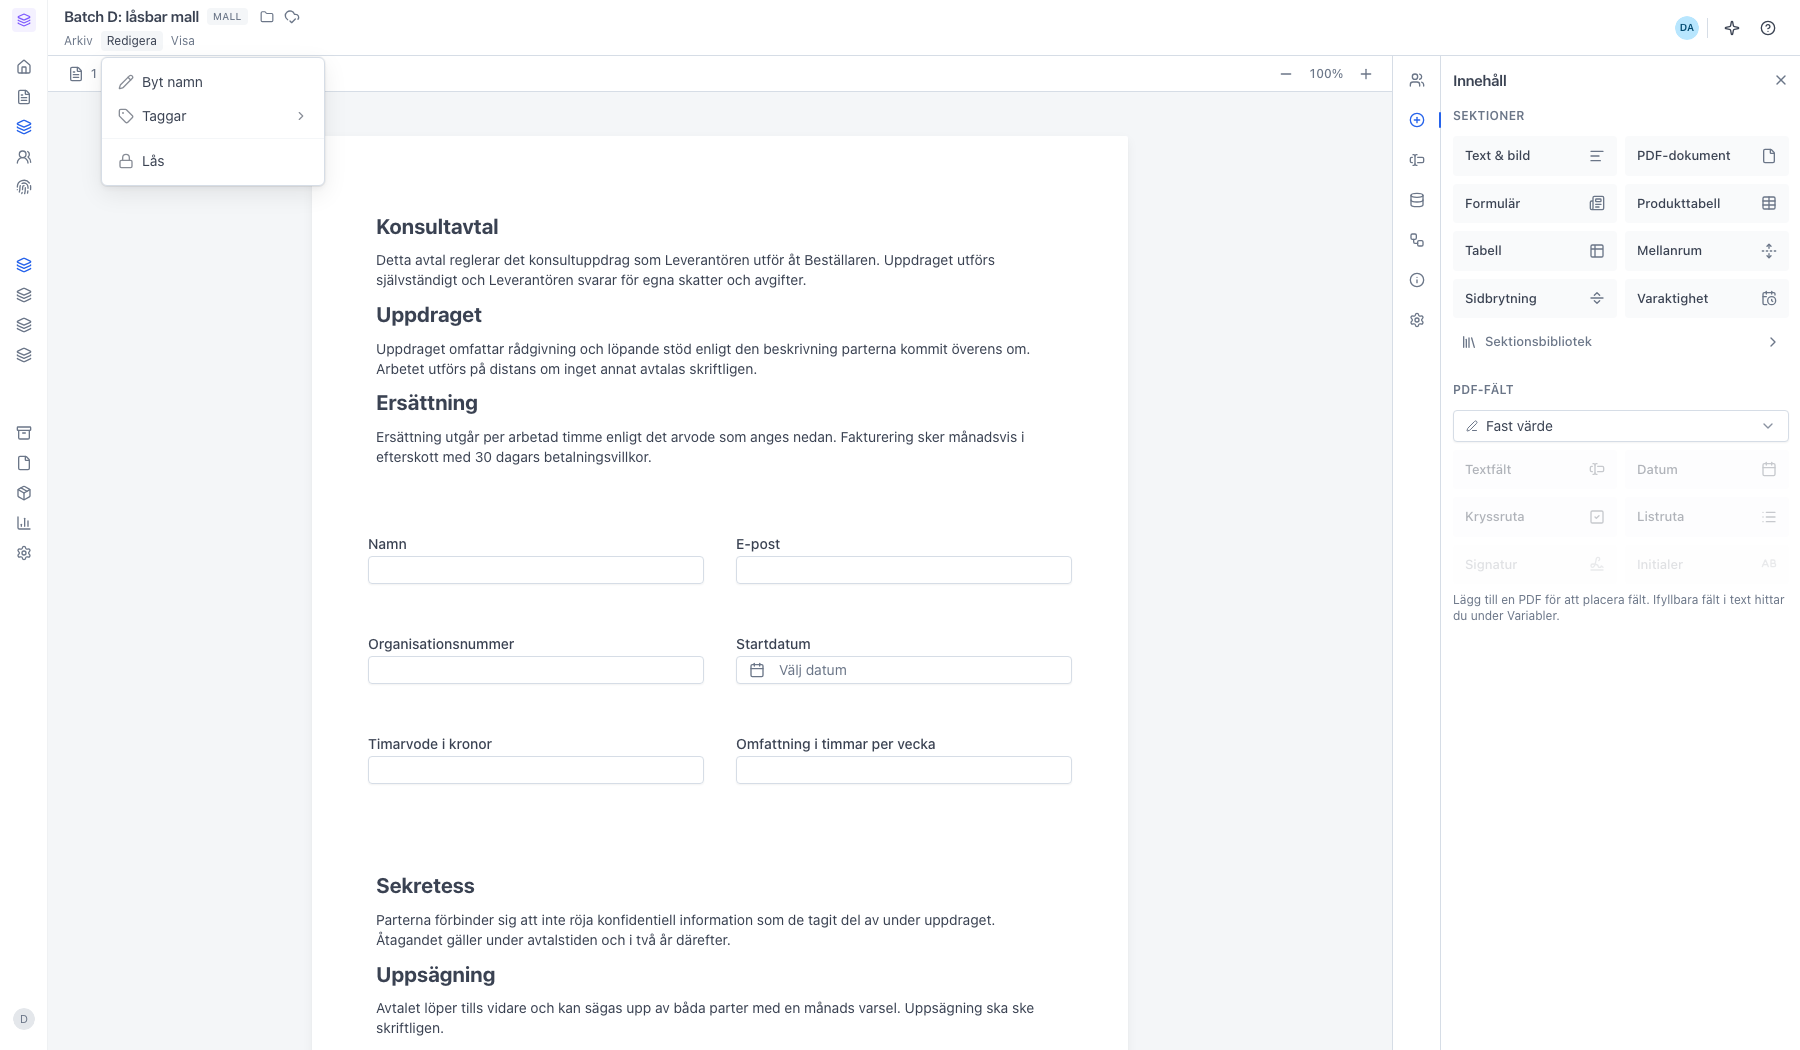Add a Tabell section
The image size is (1800, 1050).
coord(1534,251)
